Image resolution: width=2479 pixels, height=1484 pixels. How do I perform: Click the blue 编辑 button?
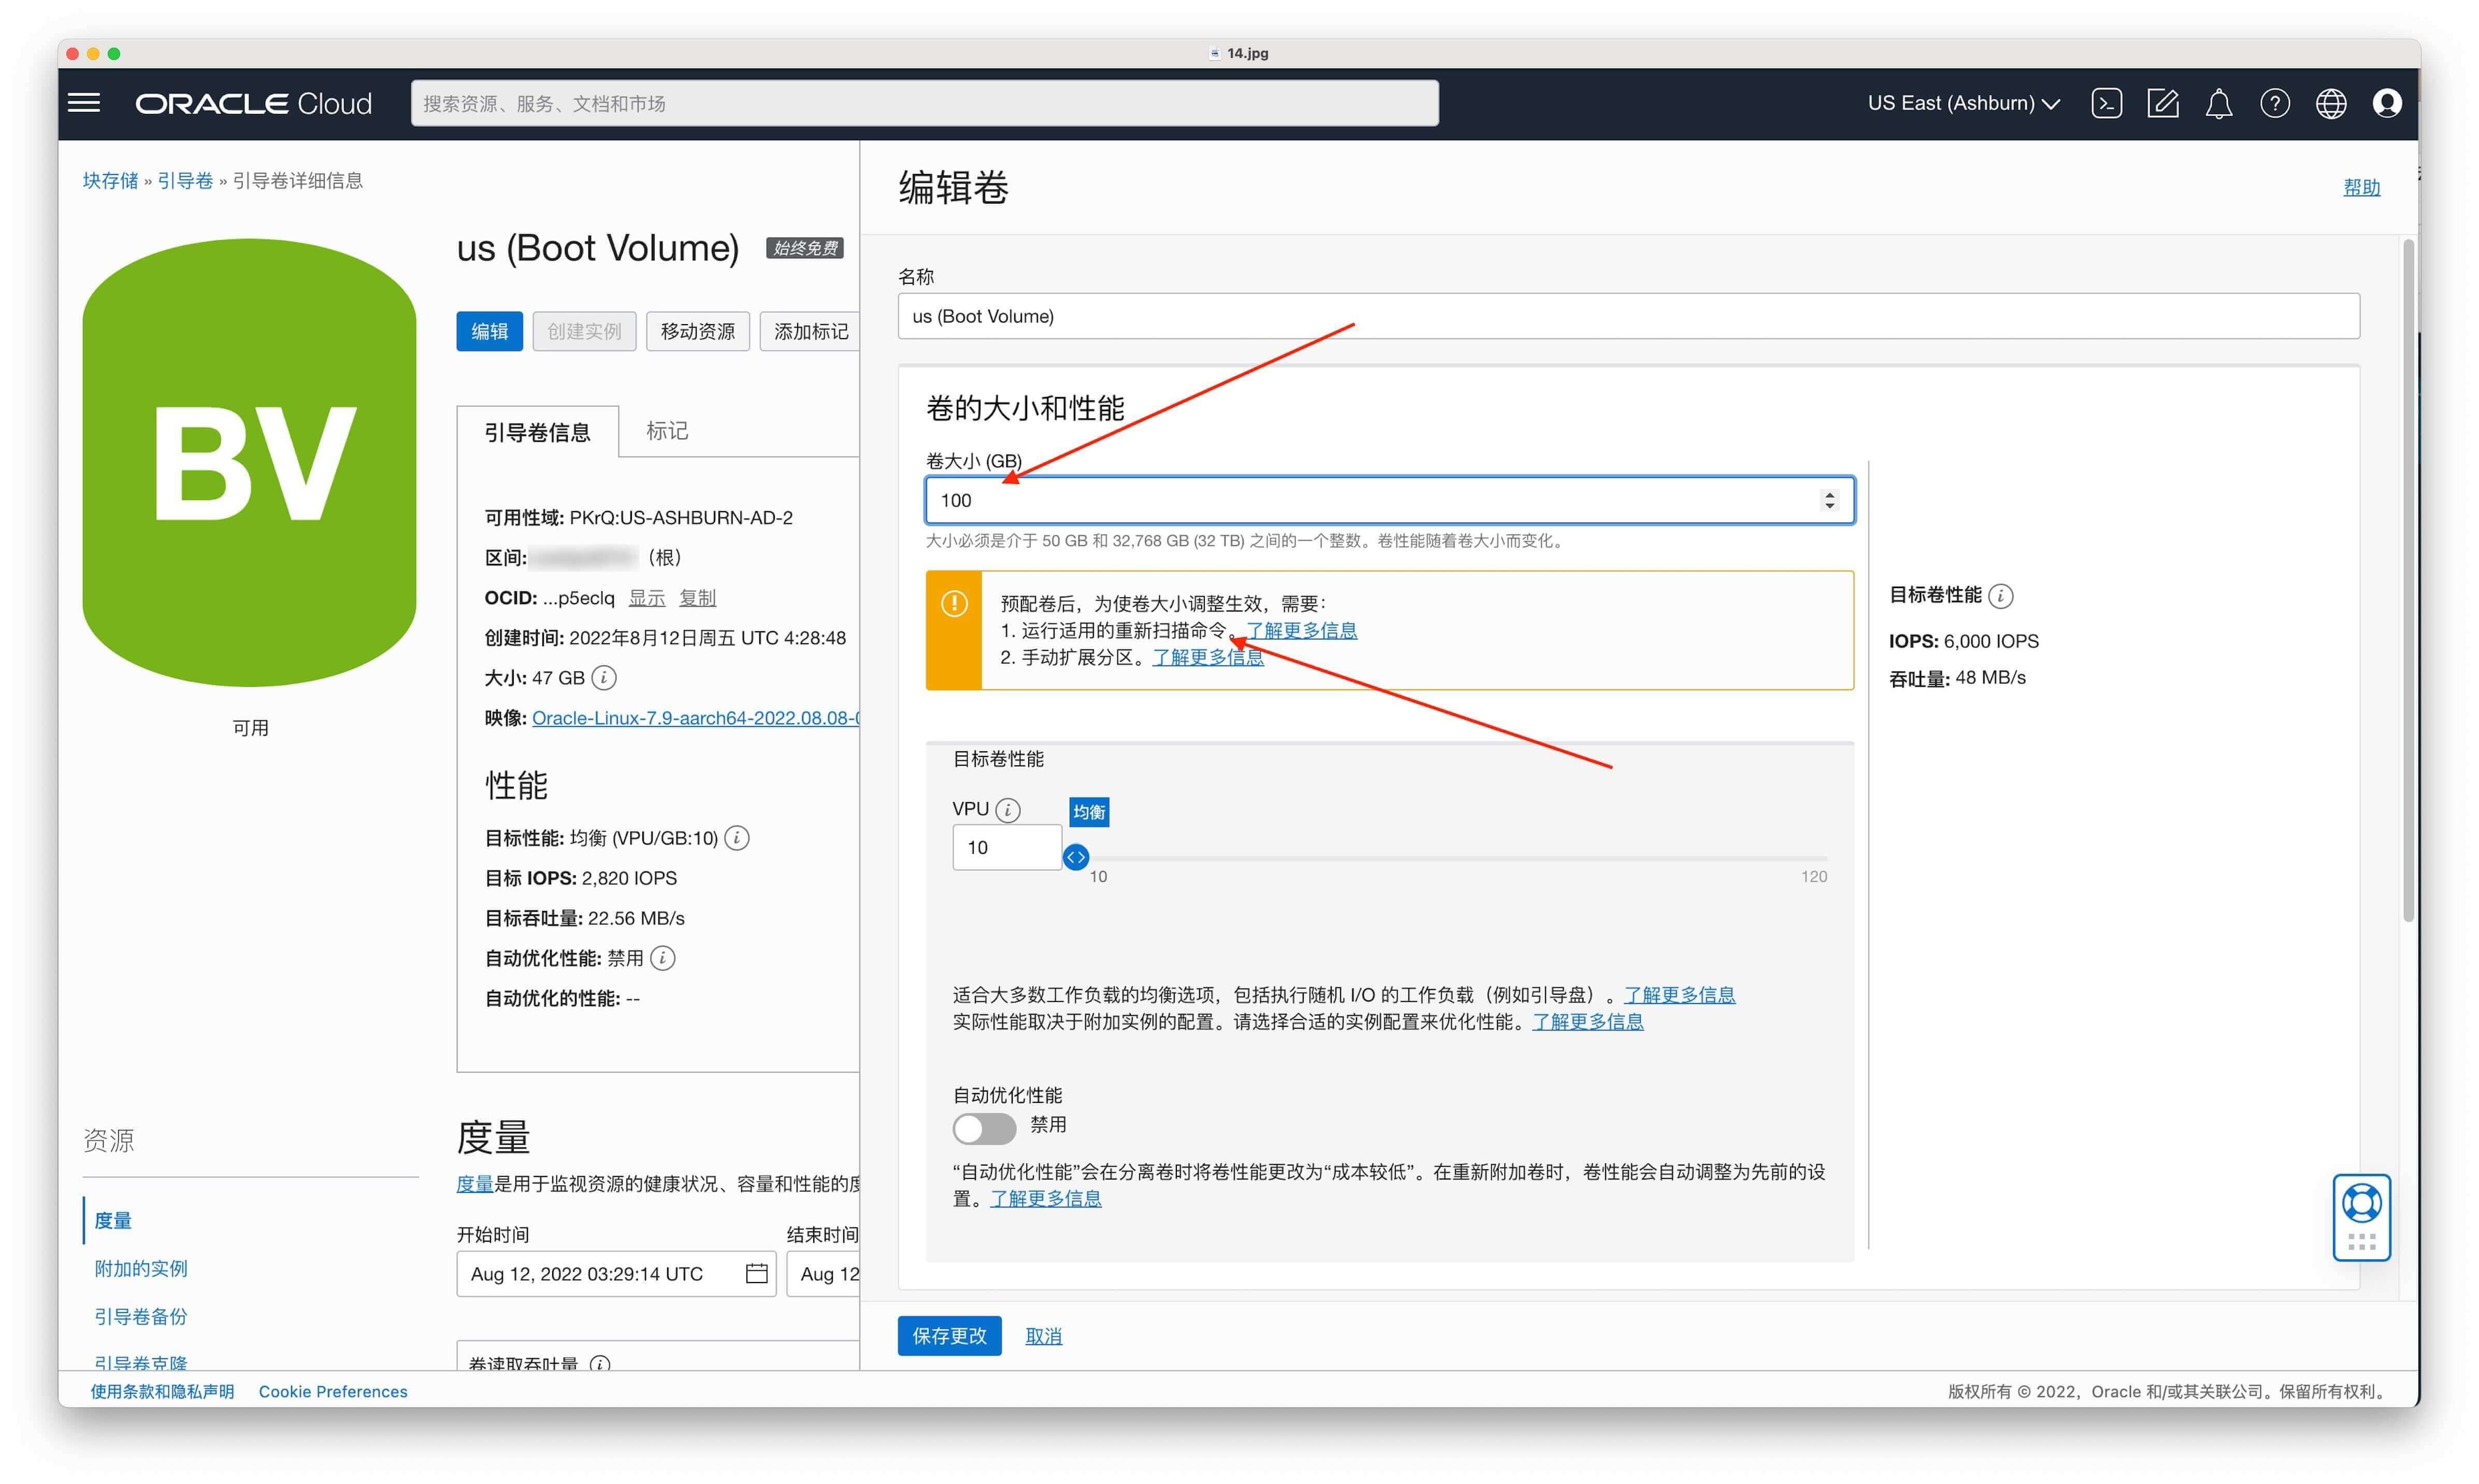489,331
